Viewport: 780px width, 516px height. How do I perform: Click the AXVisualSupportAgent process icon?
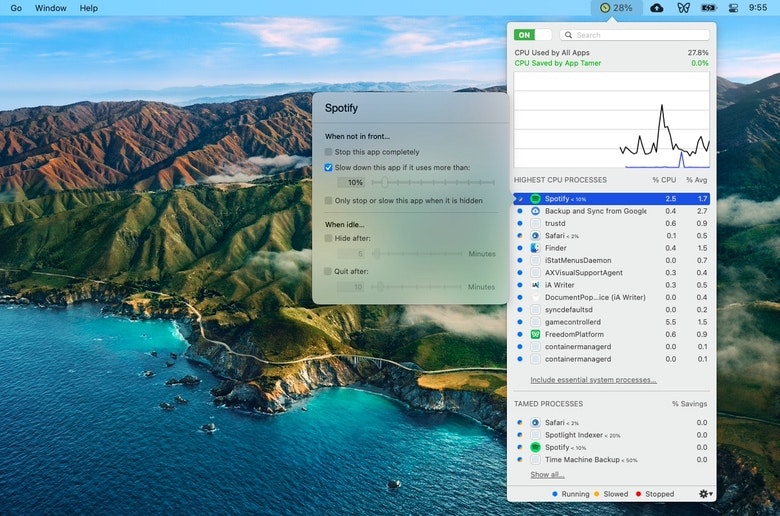(x=535, y=273)
